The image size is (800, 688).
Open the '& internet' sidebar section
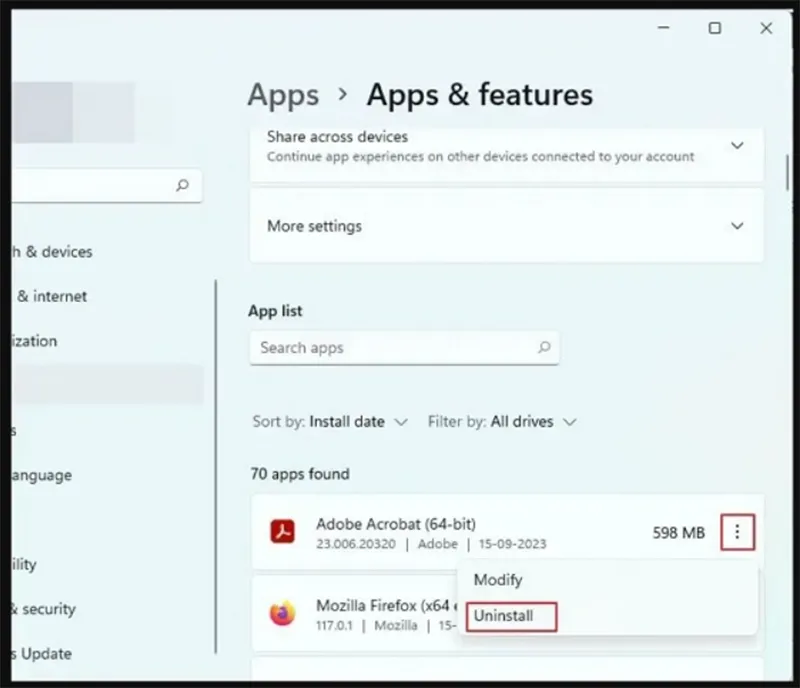(x=51, y=296)
